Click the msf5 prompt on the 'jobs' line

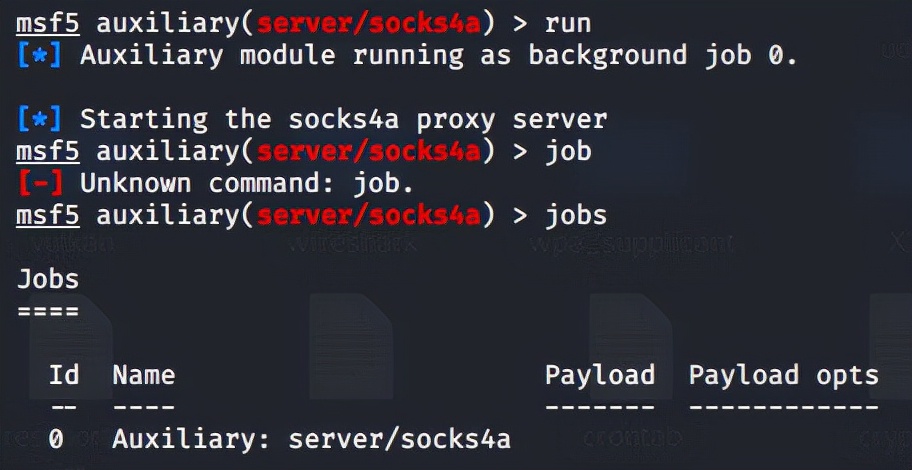[x=48, y=216]
